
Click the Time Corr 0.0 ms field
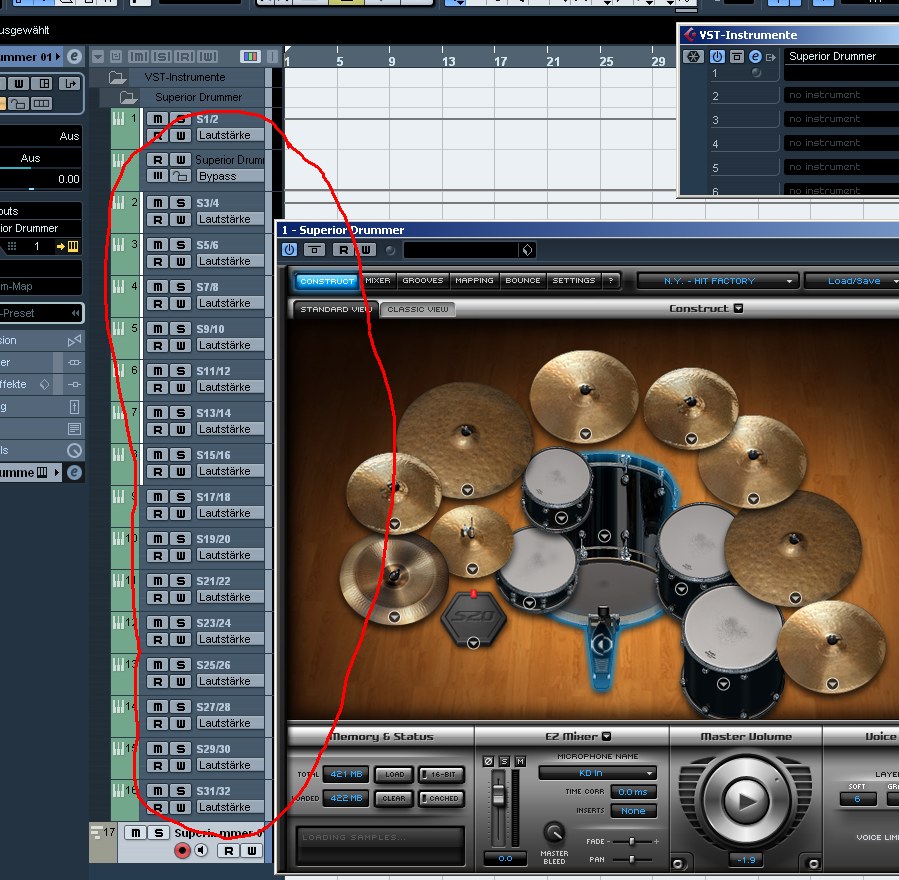633,792
